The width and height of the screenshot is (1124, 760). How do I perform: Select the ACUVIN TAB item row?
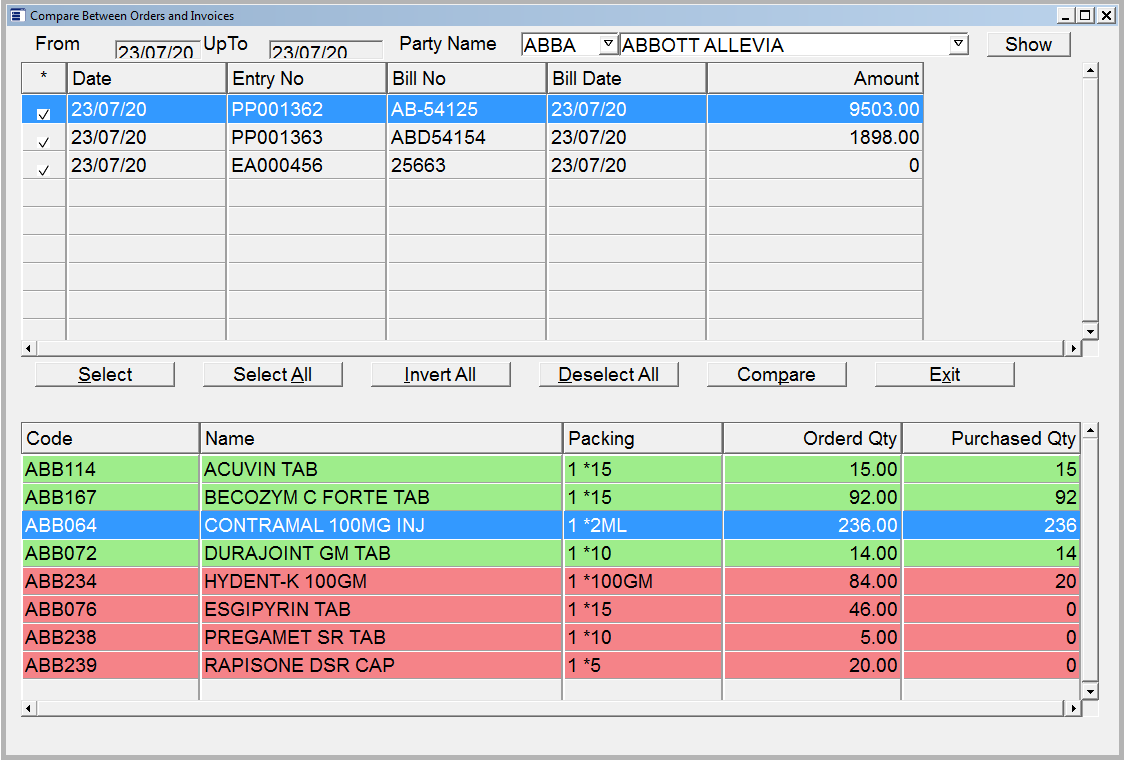pyautogui.click(x=551, y=469)
